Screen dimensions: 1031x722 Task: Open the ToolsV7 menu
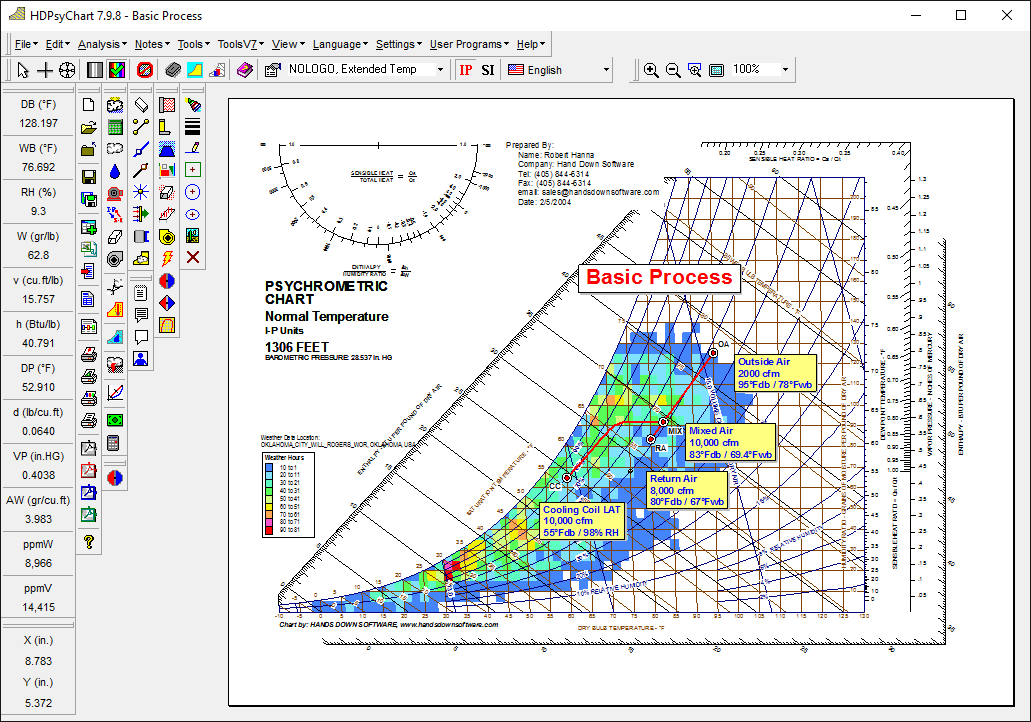(239, 44)
